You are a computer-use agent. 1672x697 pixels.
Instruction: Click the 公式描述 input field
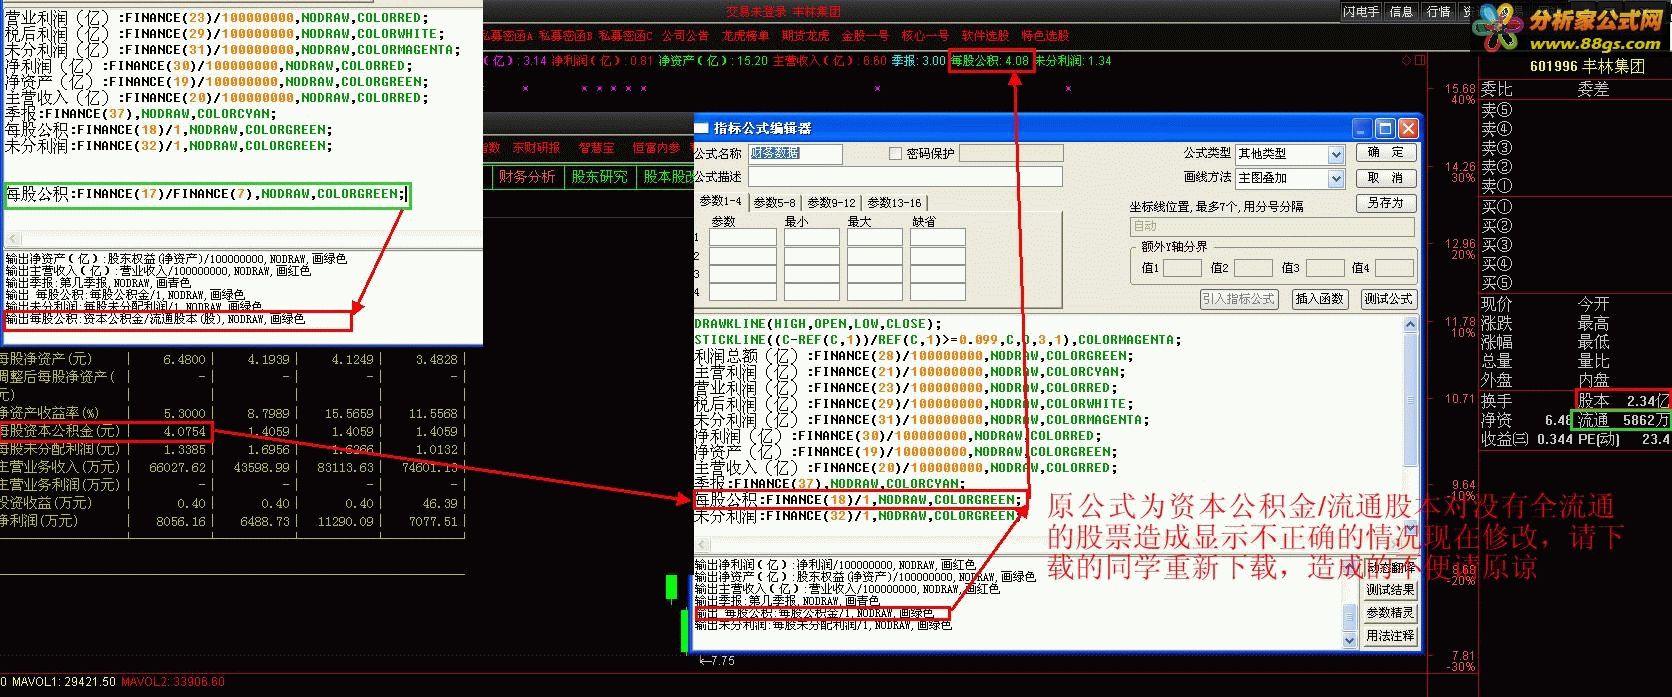pos(905,177)
